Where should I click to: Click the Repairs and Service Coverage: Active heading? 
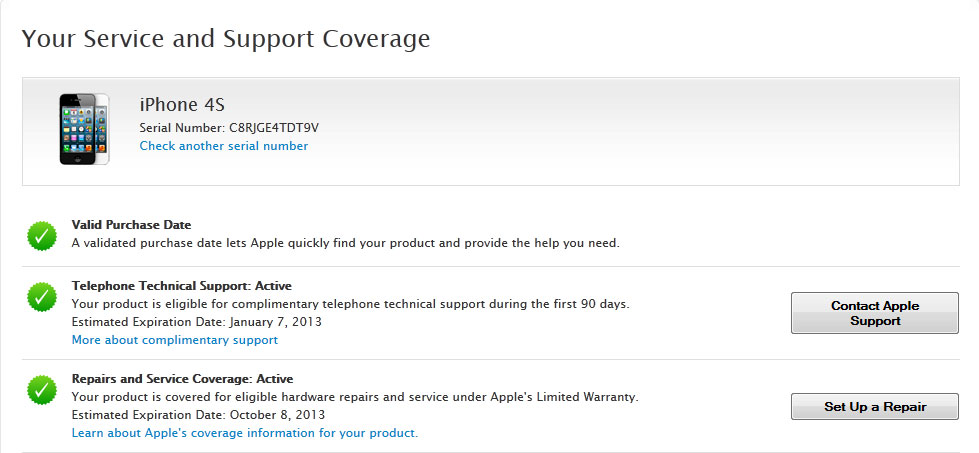(182, 379)
